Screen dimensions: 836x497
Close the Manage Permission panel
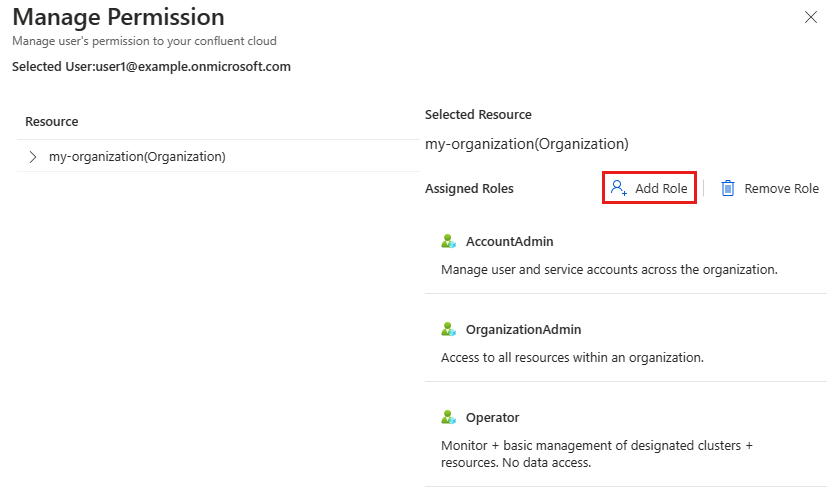click(x=809, y=17)
